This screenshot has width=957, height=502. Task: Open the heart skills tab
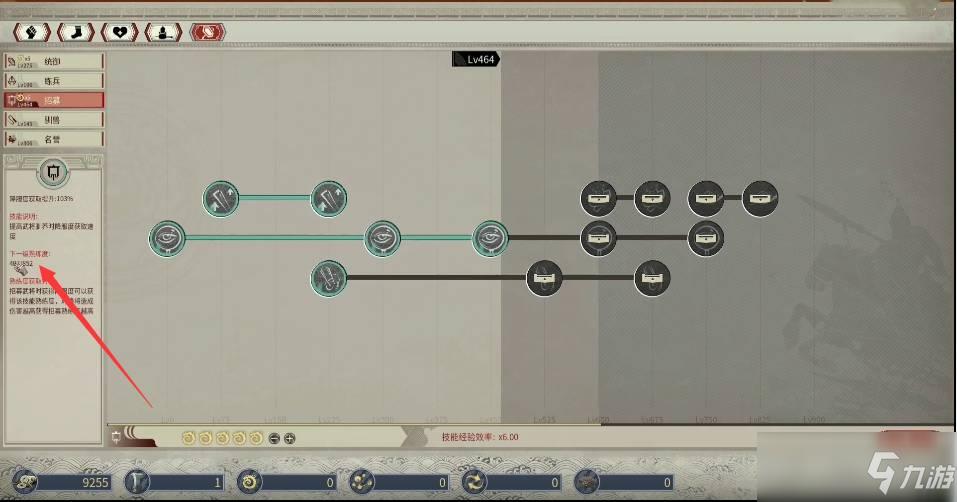(120, 32)
